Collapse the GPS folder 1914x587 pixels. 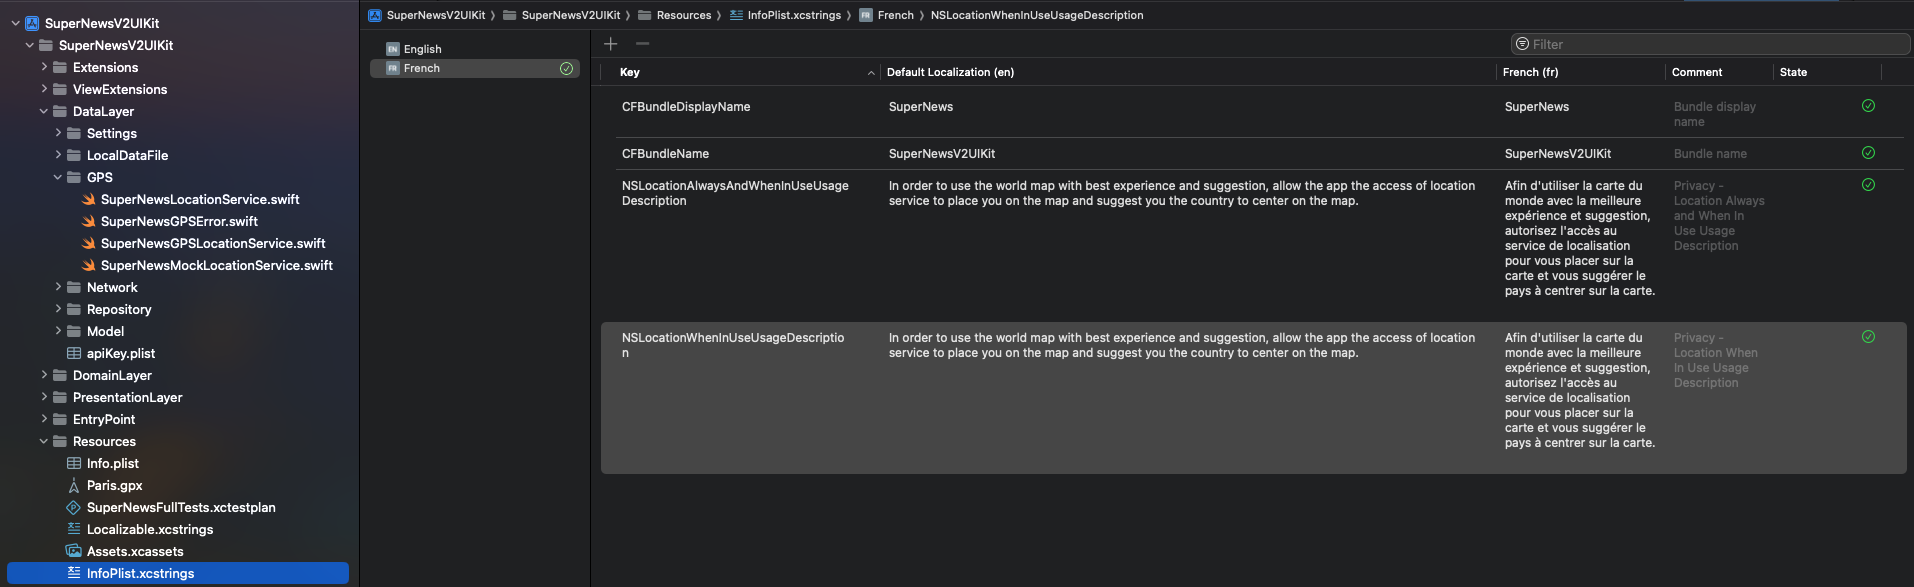[x=58, y=177]
